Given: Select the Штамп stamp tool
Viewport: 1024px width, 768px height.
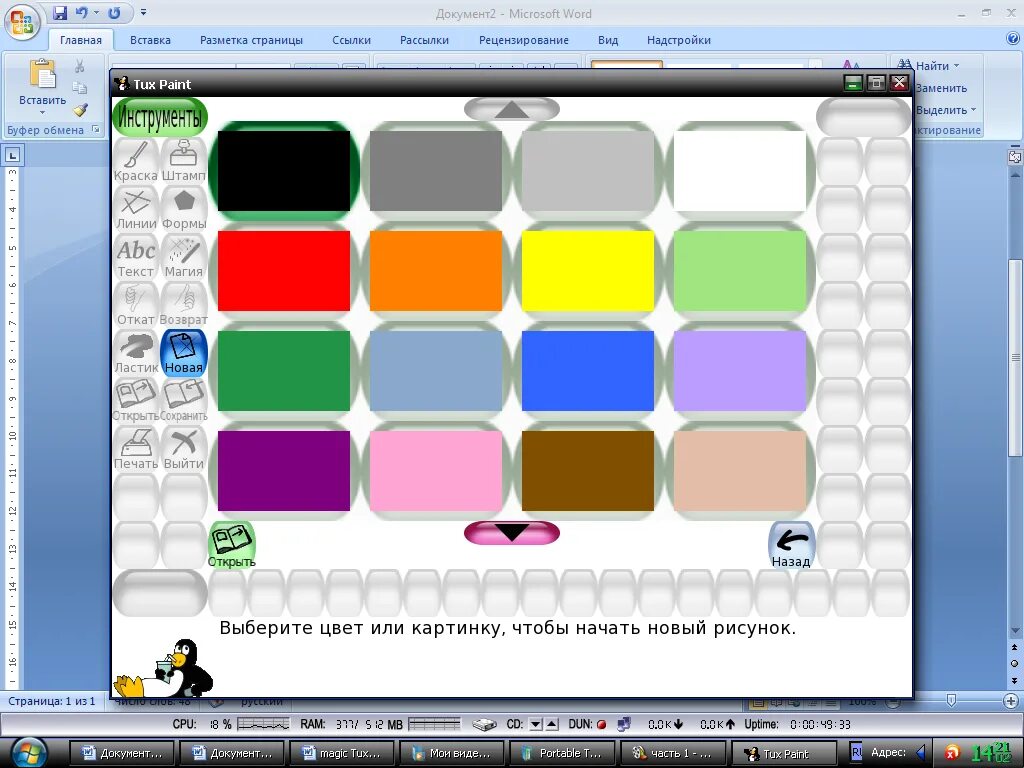Looking at the screenshot, I should (x=184, y=161).
